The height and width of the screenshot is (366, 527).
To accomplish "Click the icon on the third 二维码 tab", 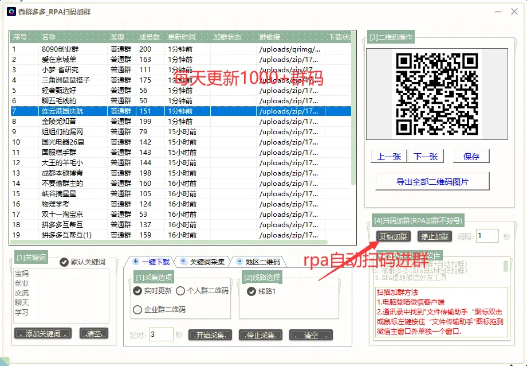I will [x=239, y=261].
